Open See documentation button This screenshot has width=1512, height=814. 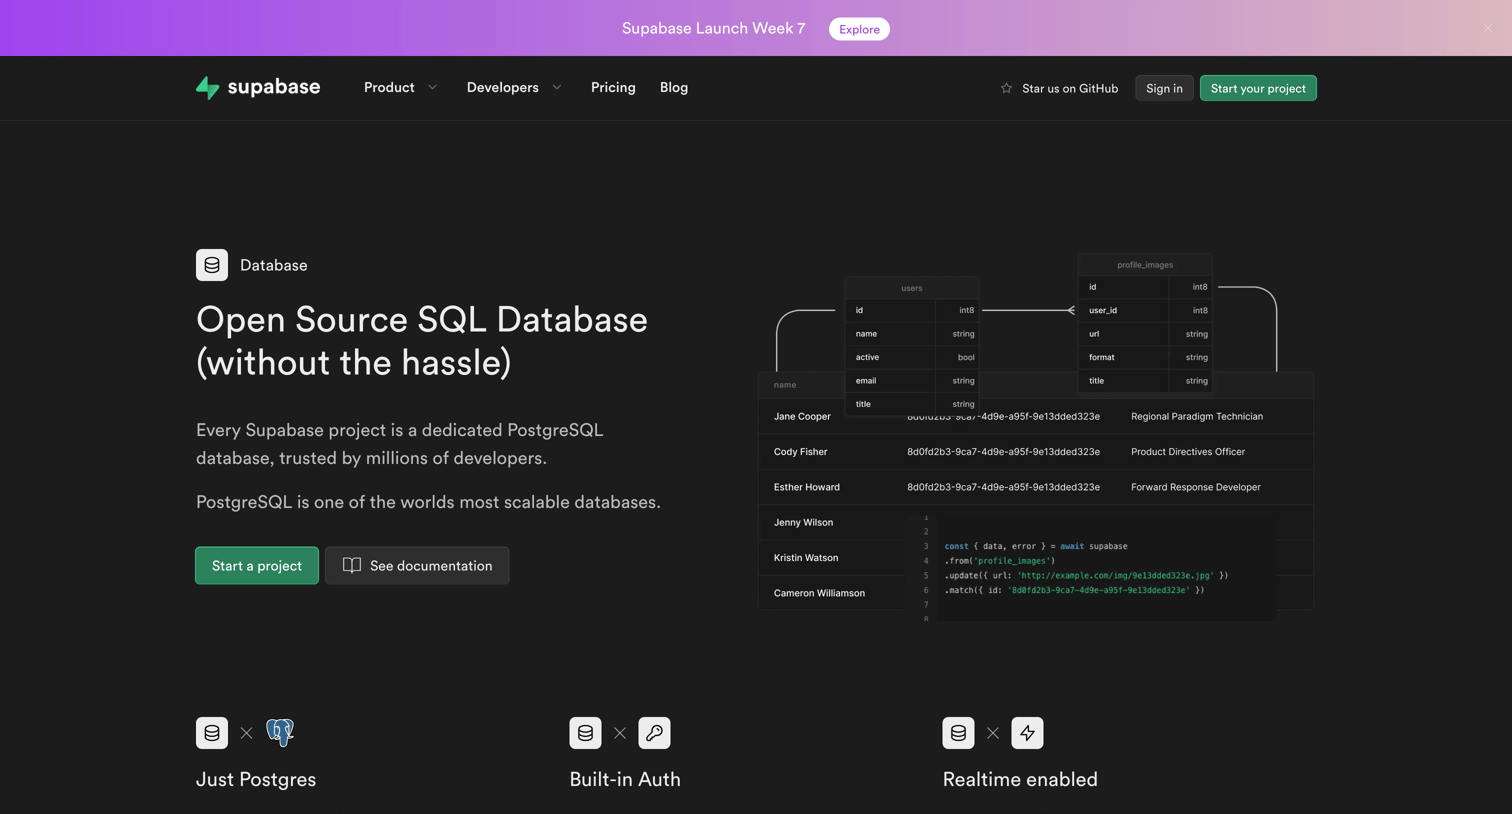(417, 565)
